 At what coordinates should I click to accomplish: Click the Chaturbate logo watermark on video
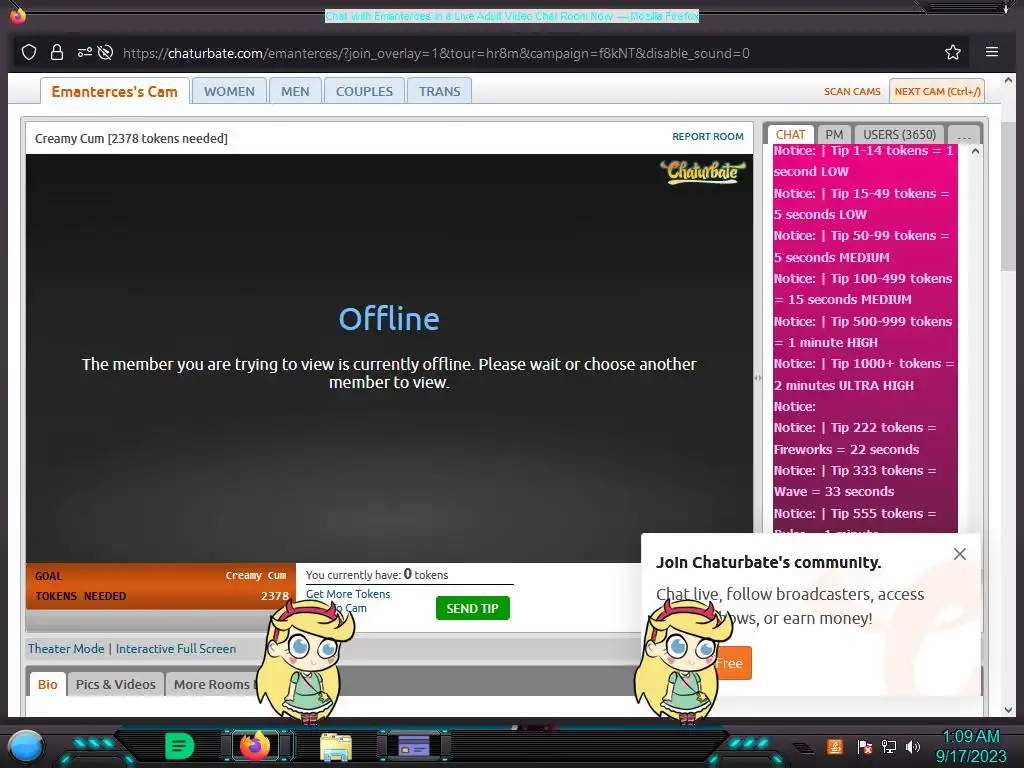[x=703, y=172]
